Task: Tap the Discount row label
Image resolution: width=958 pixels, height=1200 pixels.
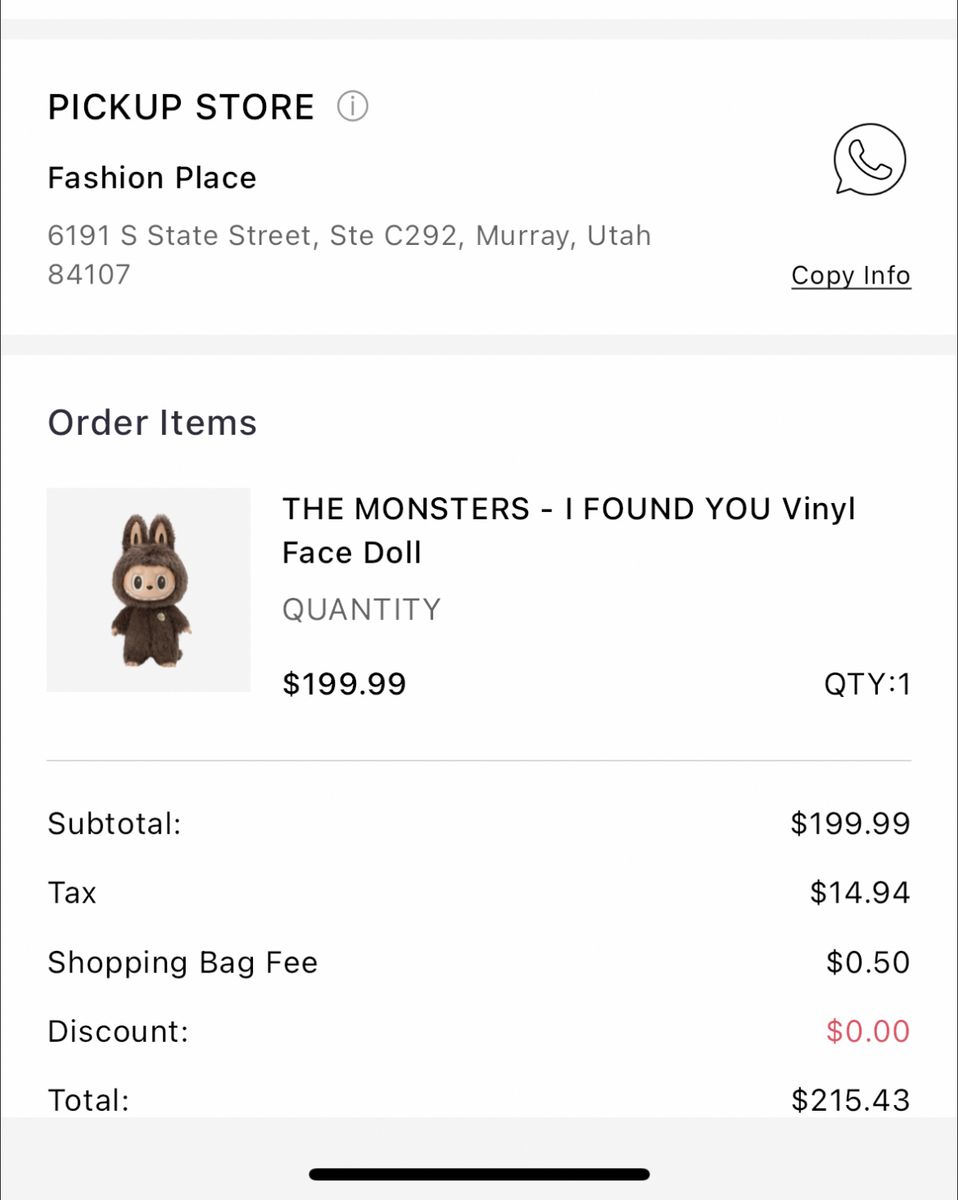Action: click(x=118, y=1031)
